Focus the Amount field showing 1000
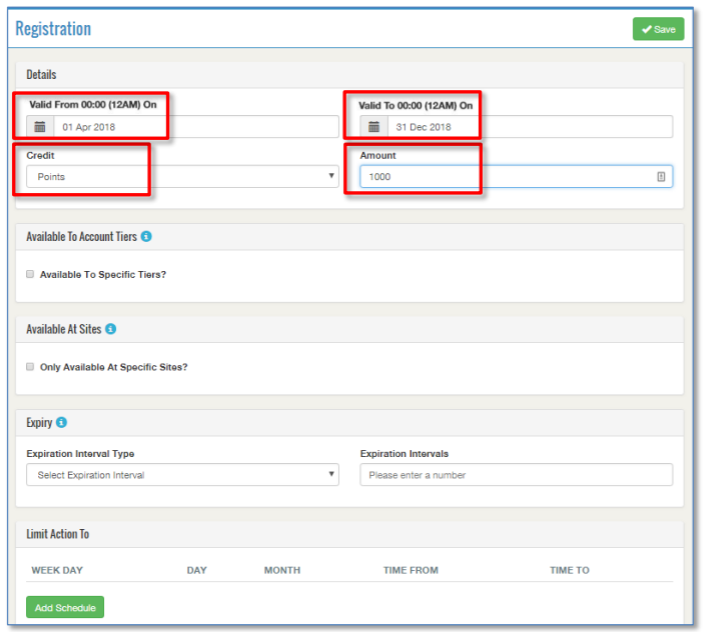The width and height of the screenshot is (703, 632). (505, 177)
